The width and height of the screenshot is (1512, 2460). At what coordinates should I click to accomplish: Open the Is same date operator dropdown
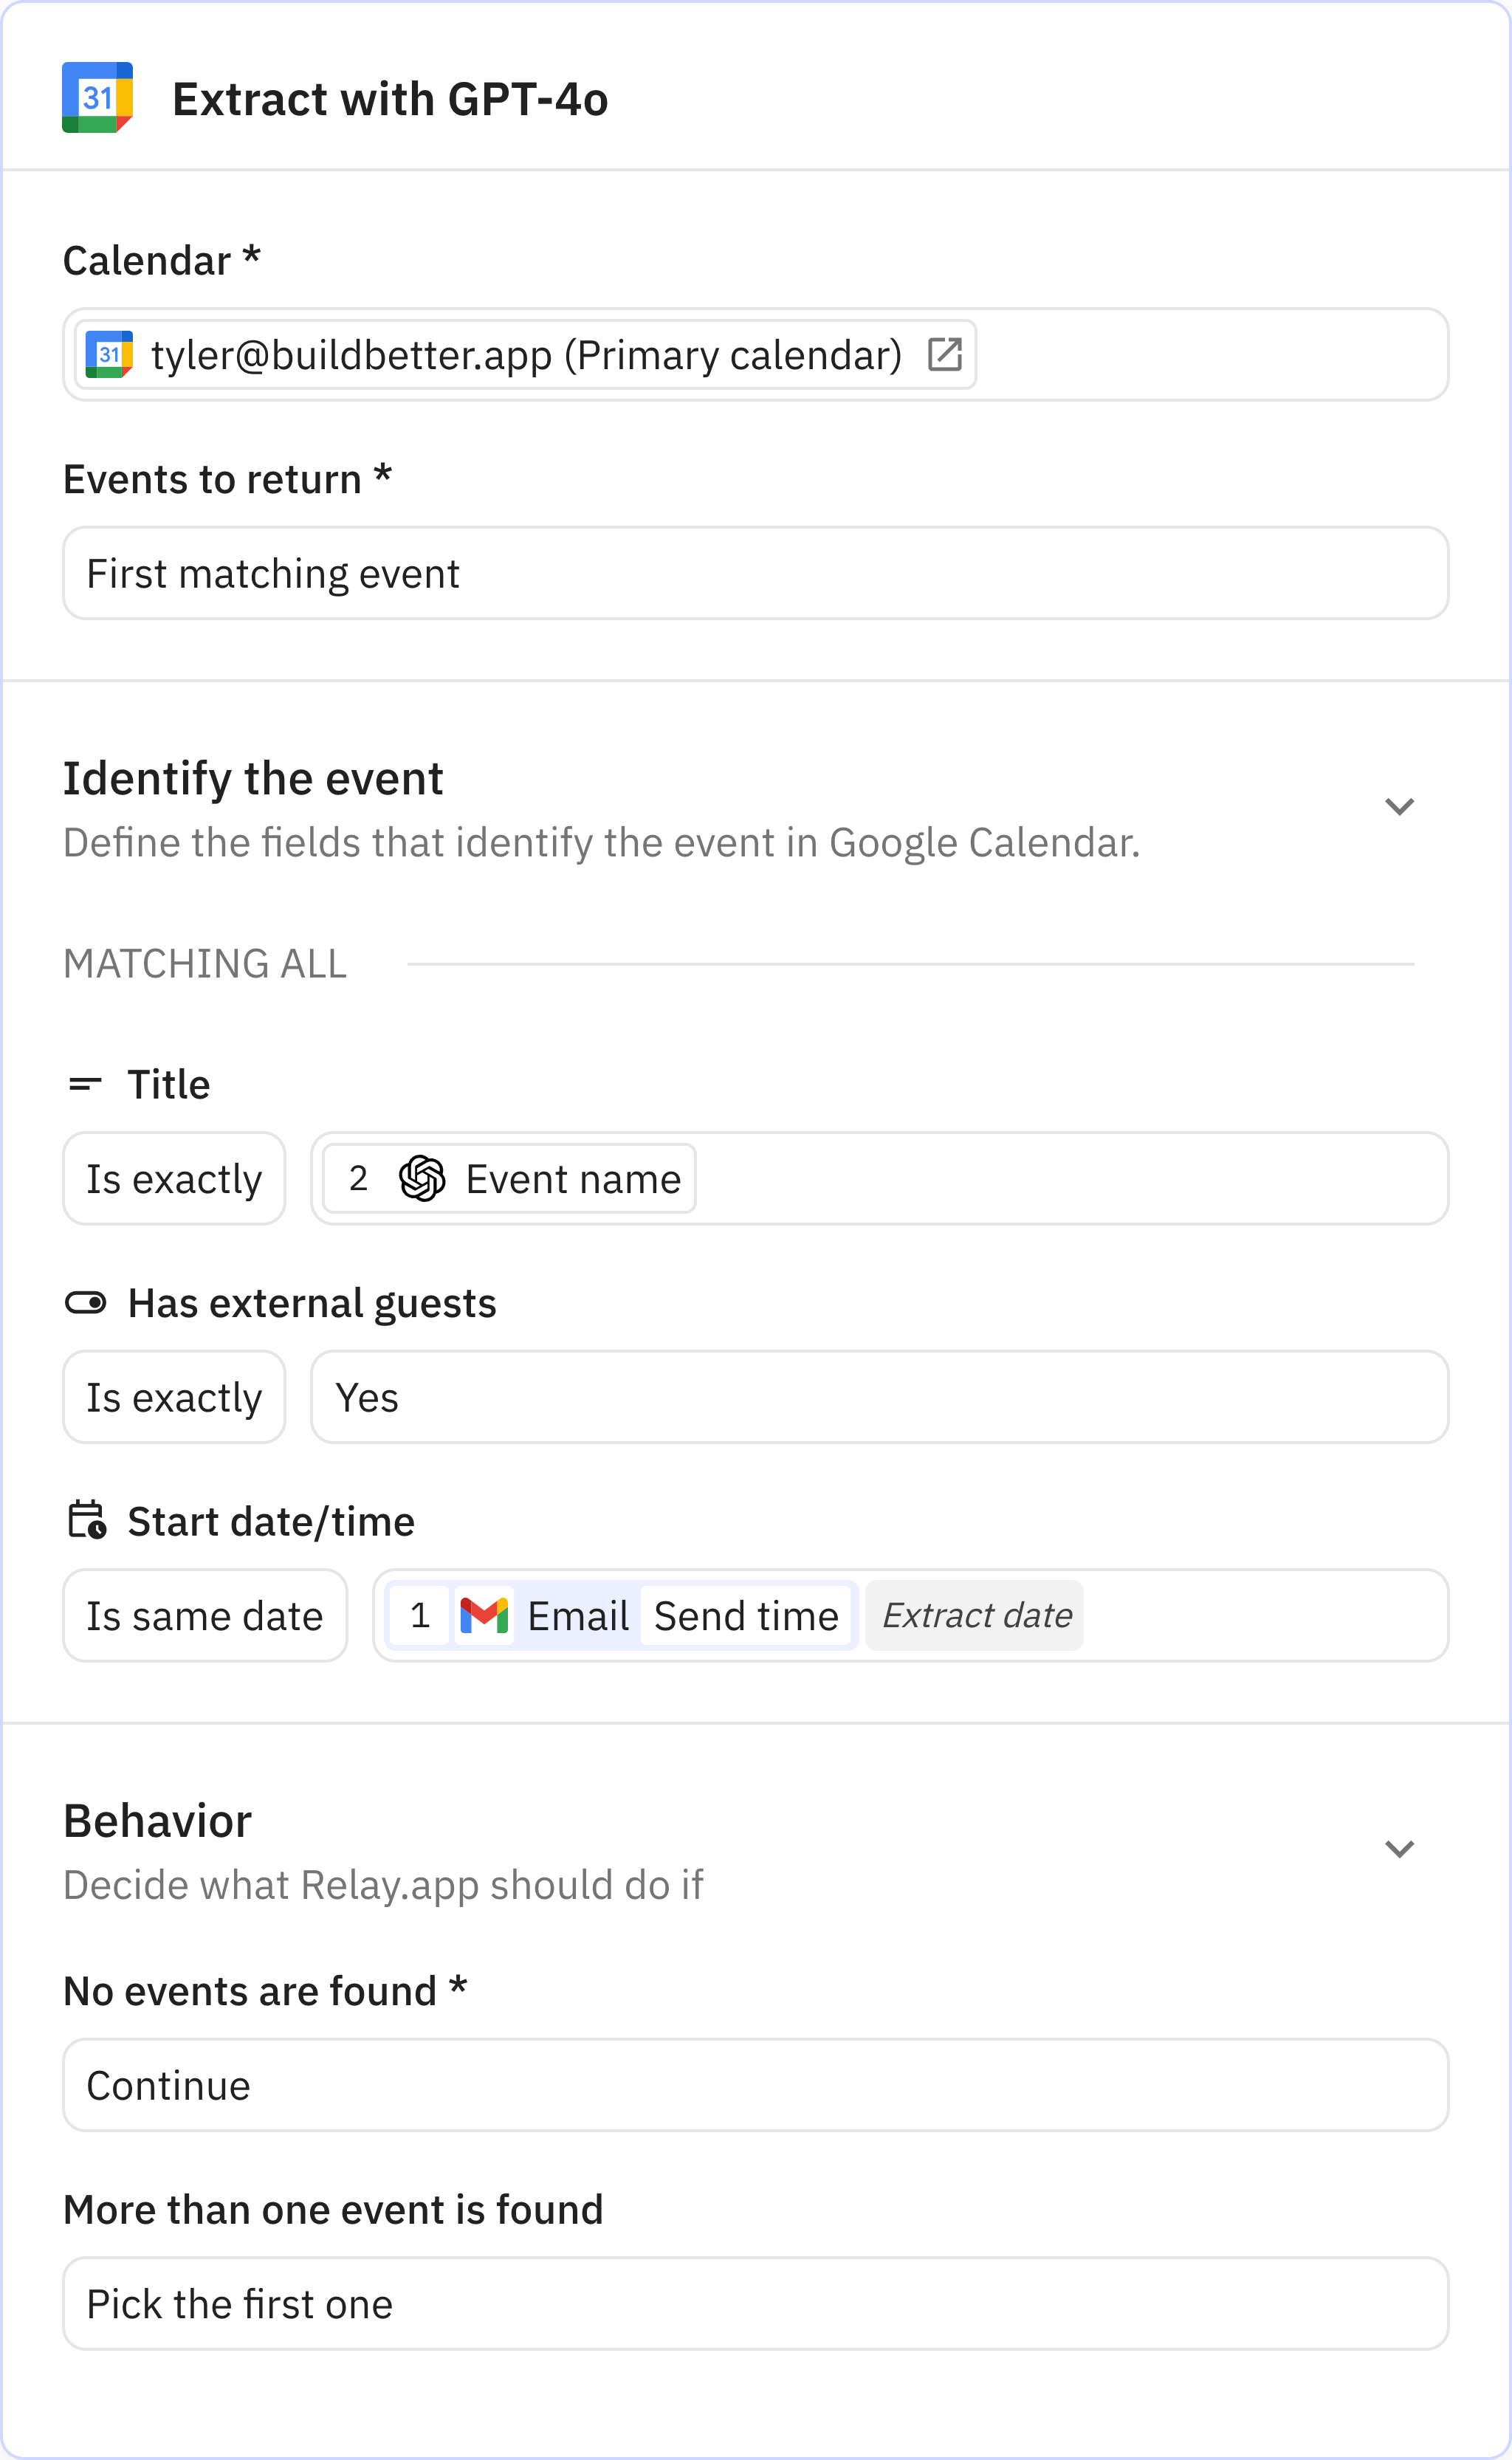point(205,1614)
